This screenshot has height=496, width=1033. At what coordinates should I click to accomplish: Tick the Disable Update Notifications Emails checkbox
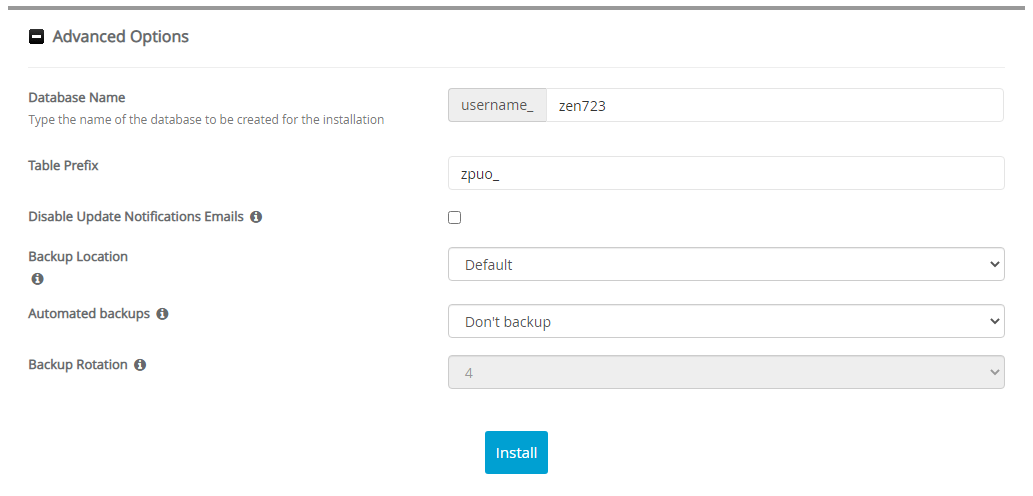[455, 217]
